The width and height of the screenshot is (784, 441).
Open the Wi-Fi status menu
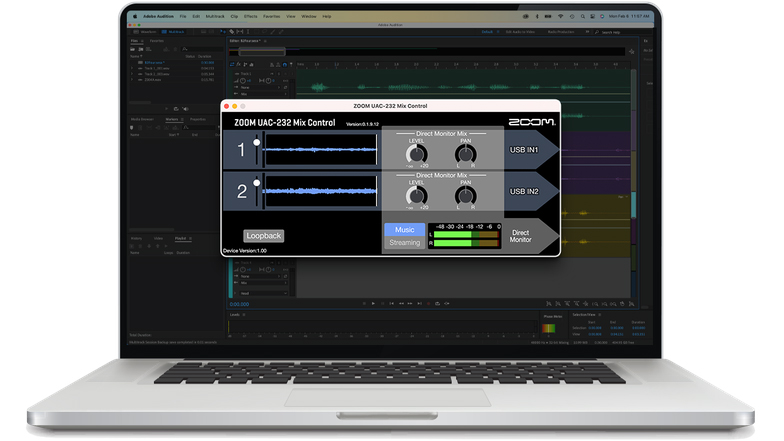click(x=560, y=16)
